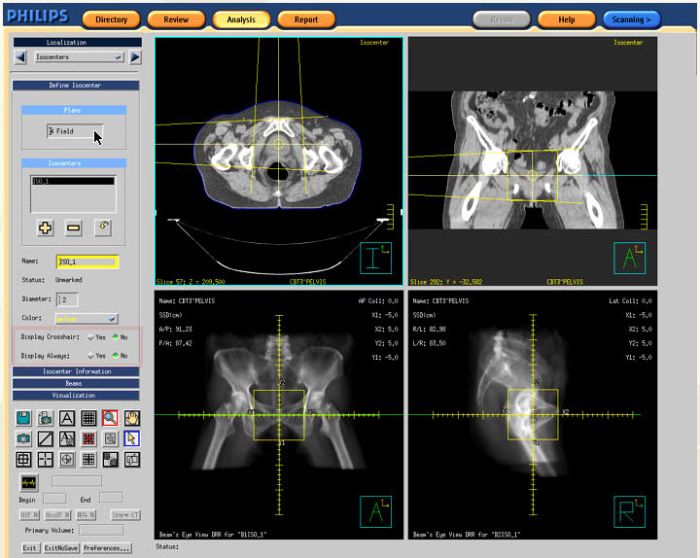Click the add isocenter plus icon
This screenshot has width=700, height=558.
click(x=46, y=228)
